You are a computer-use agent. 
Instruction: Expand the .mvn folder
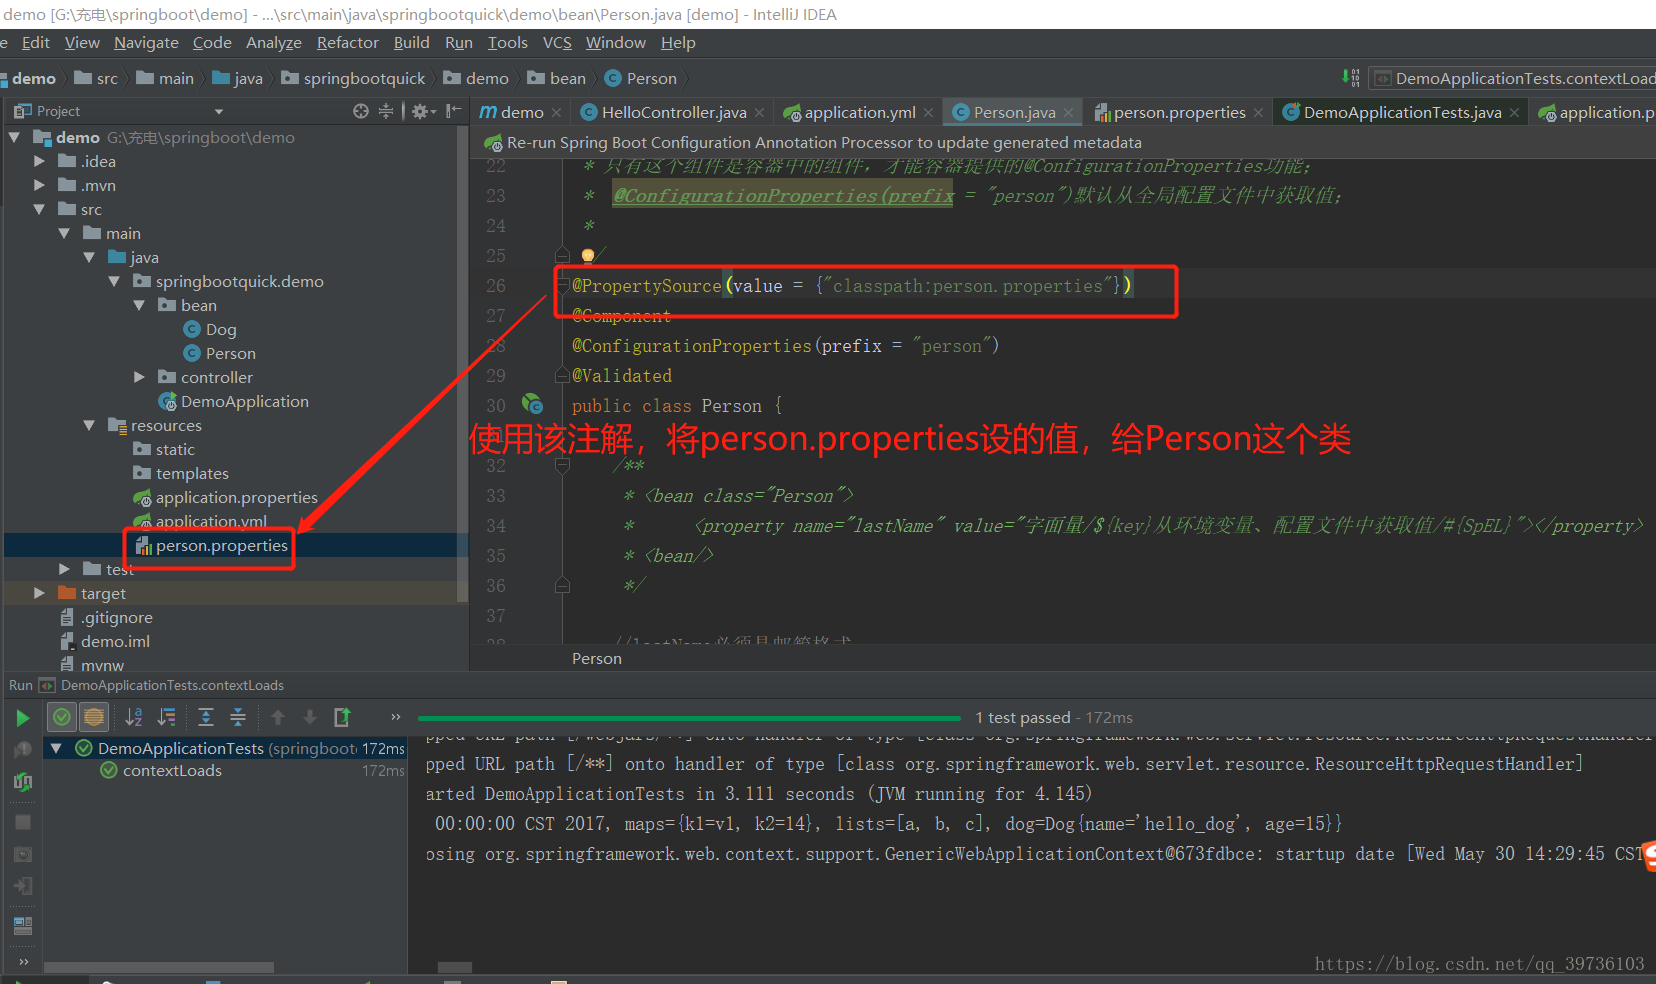point(39,185)
